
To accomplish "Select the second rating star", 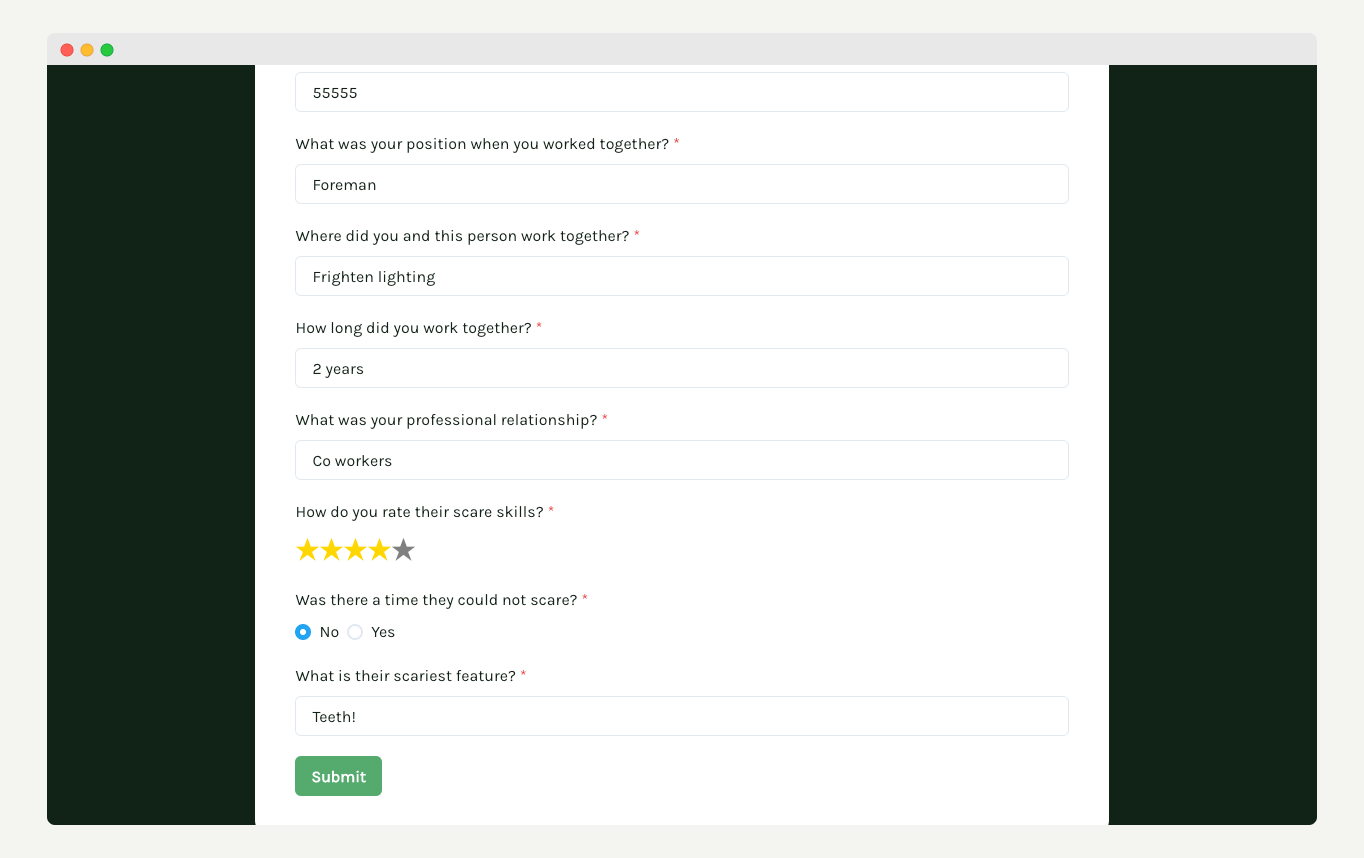I will (x=331, y=550).
